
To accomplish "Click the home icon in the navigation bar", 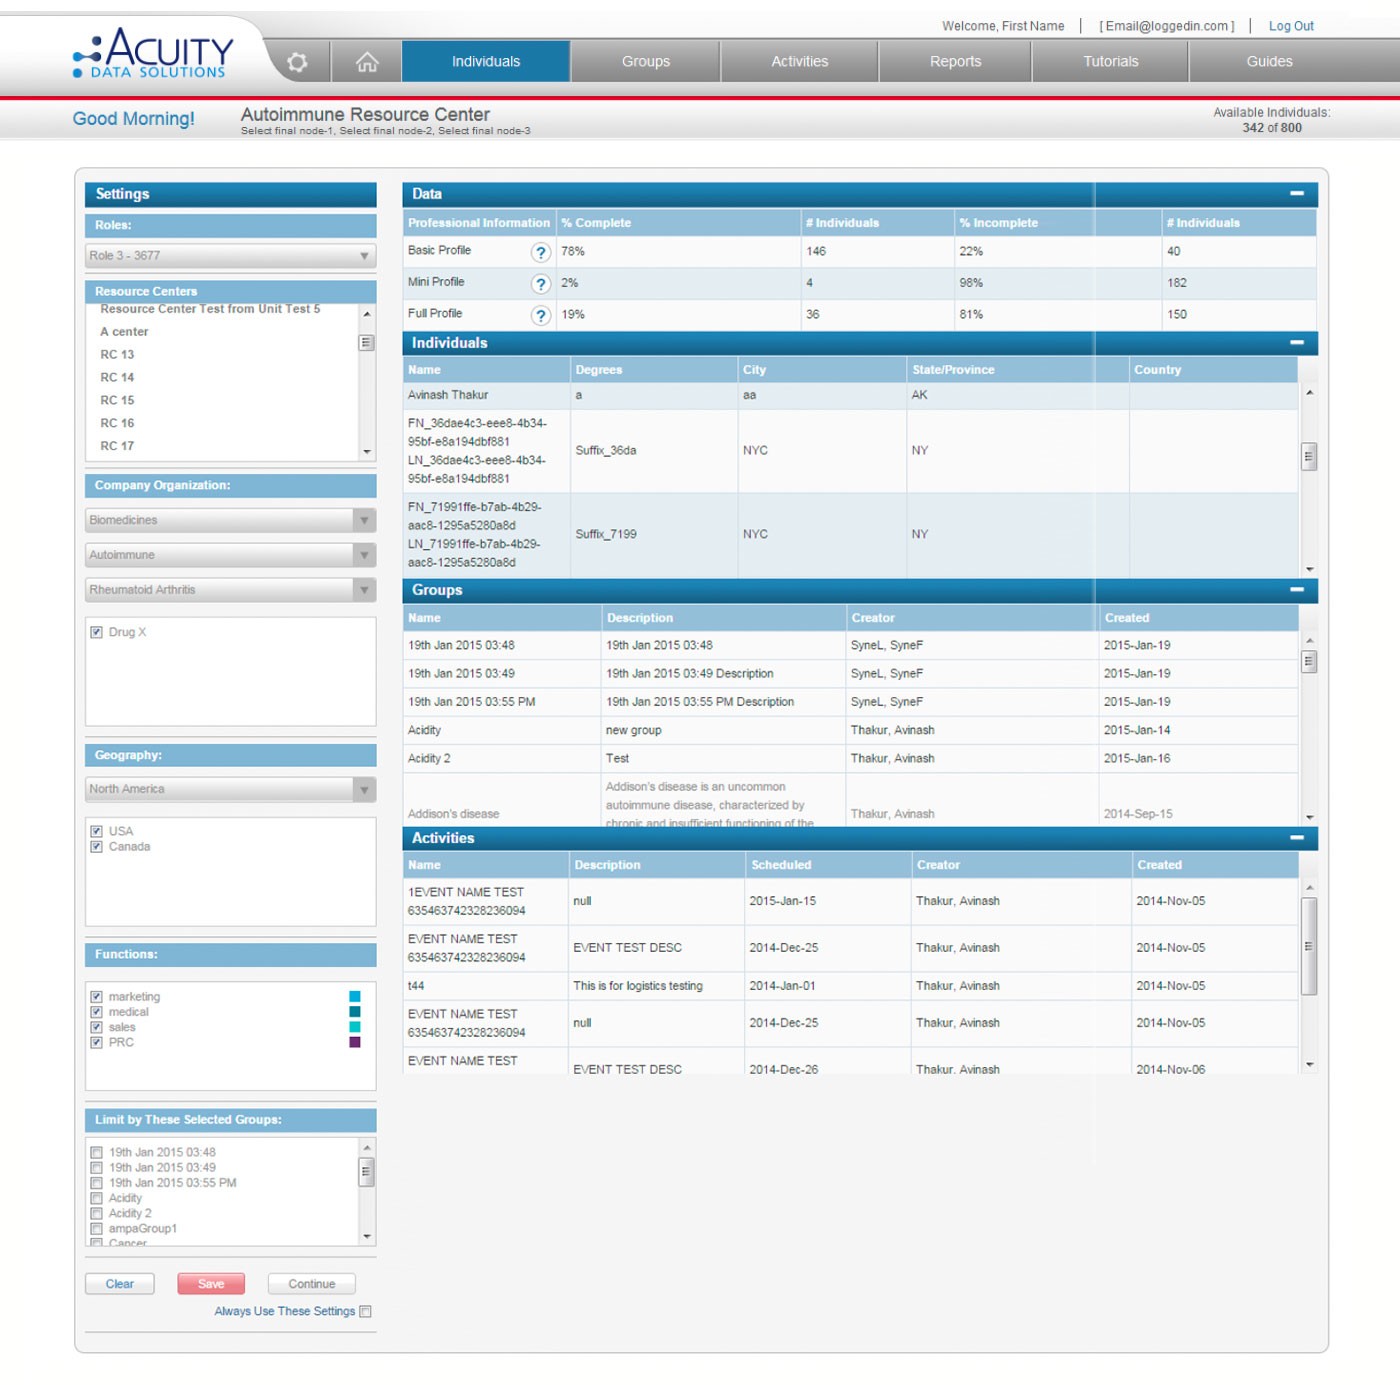I will (x=367, y=61).
